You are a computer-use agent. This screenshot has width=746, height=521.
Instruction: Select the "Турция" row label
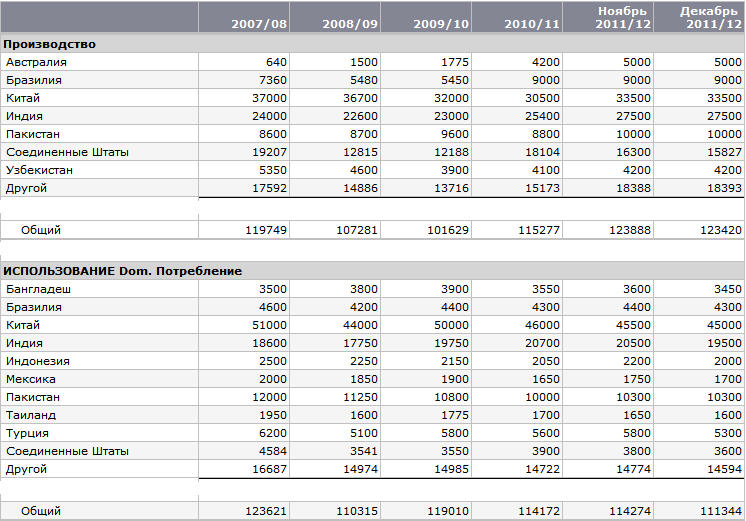(x=28, y=433)
